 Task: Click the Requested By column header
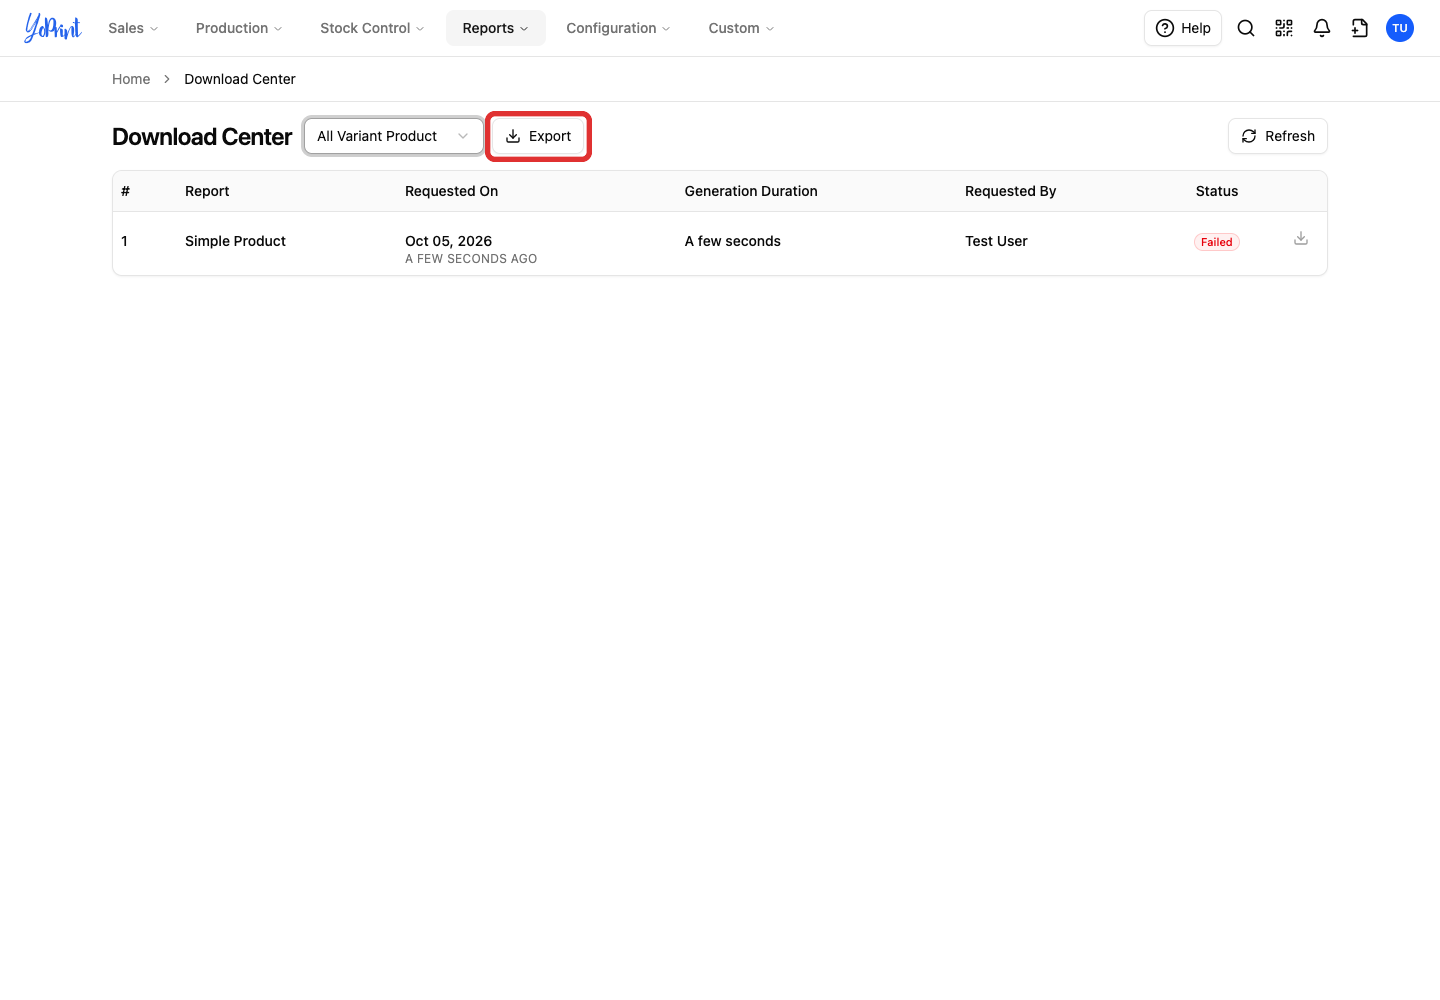click(x=1010, y=191)
